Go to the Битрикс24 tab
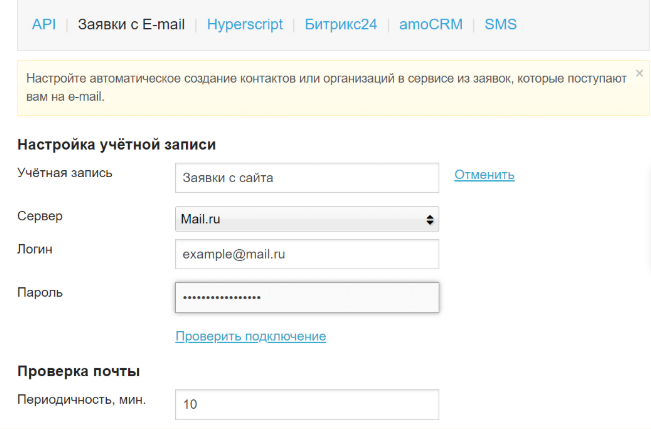 coord(341,24)
